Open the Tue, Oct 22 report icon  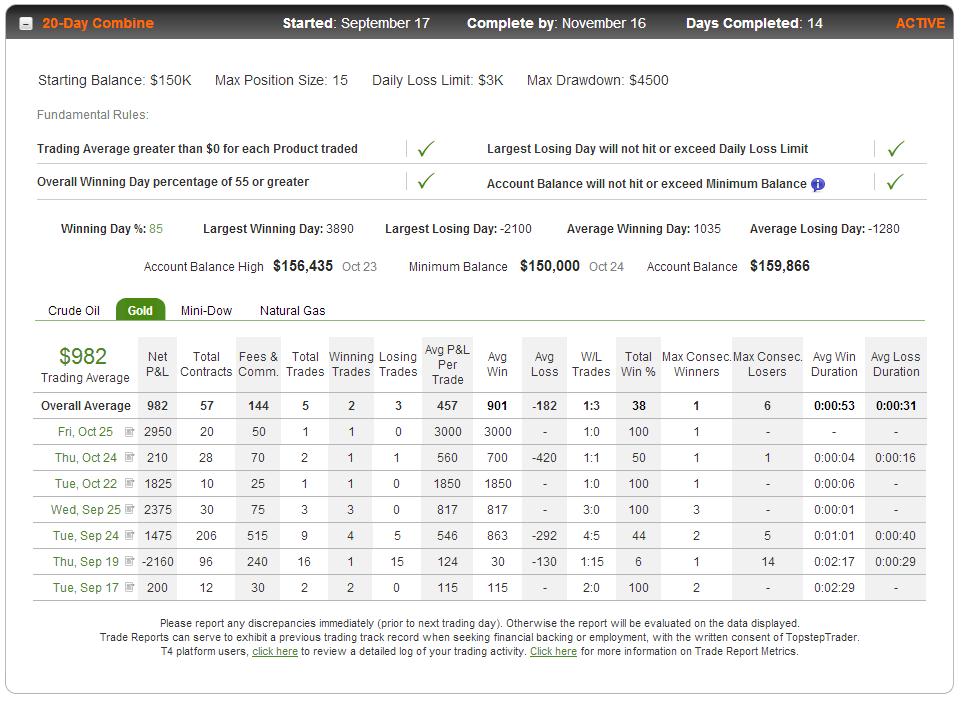point(129,483)
